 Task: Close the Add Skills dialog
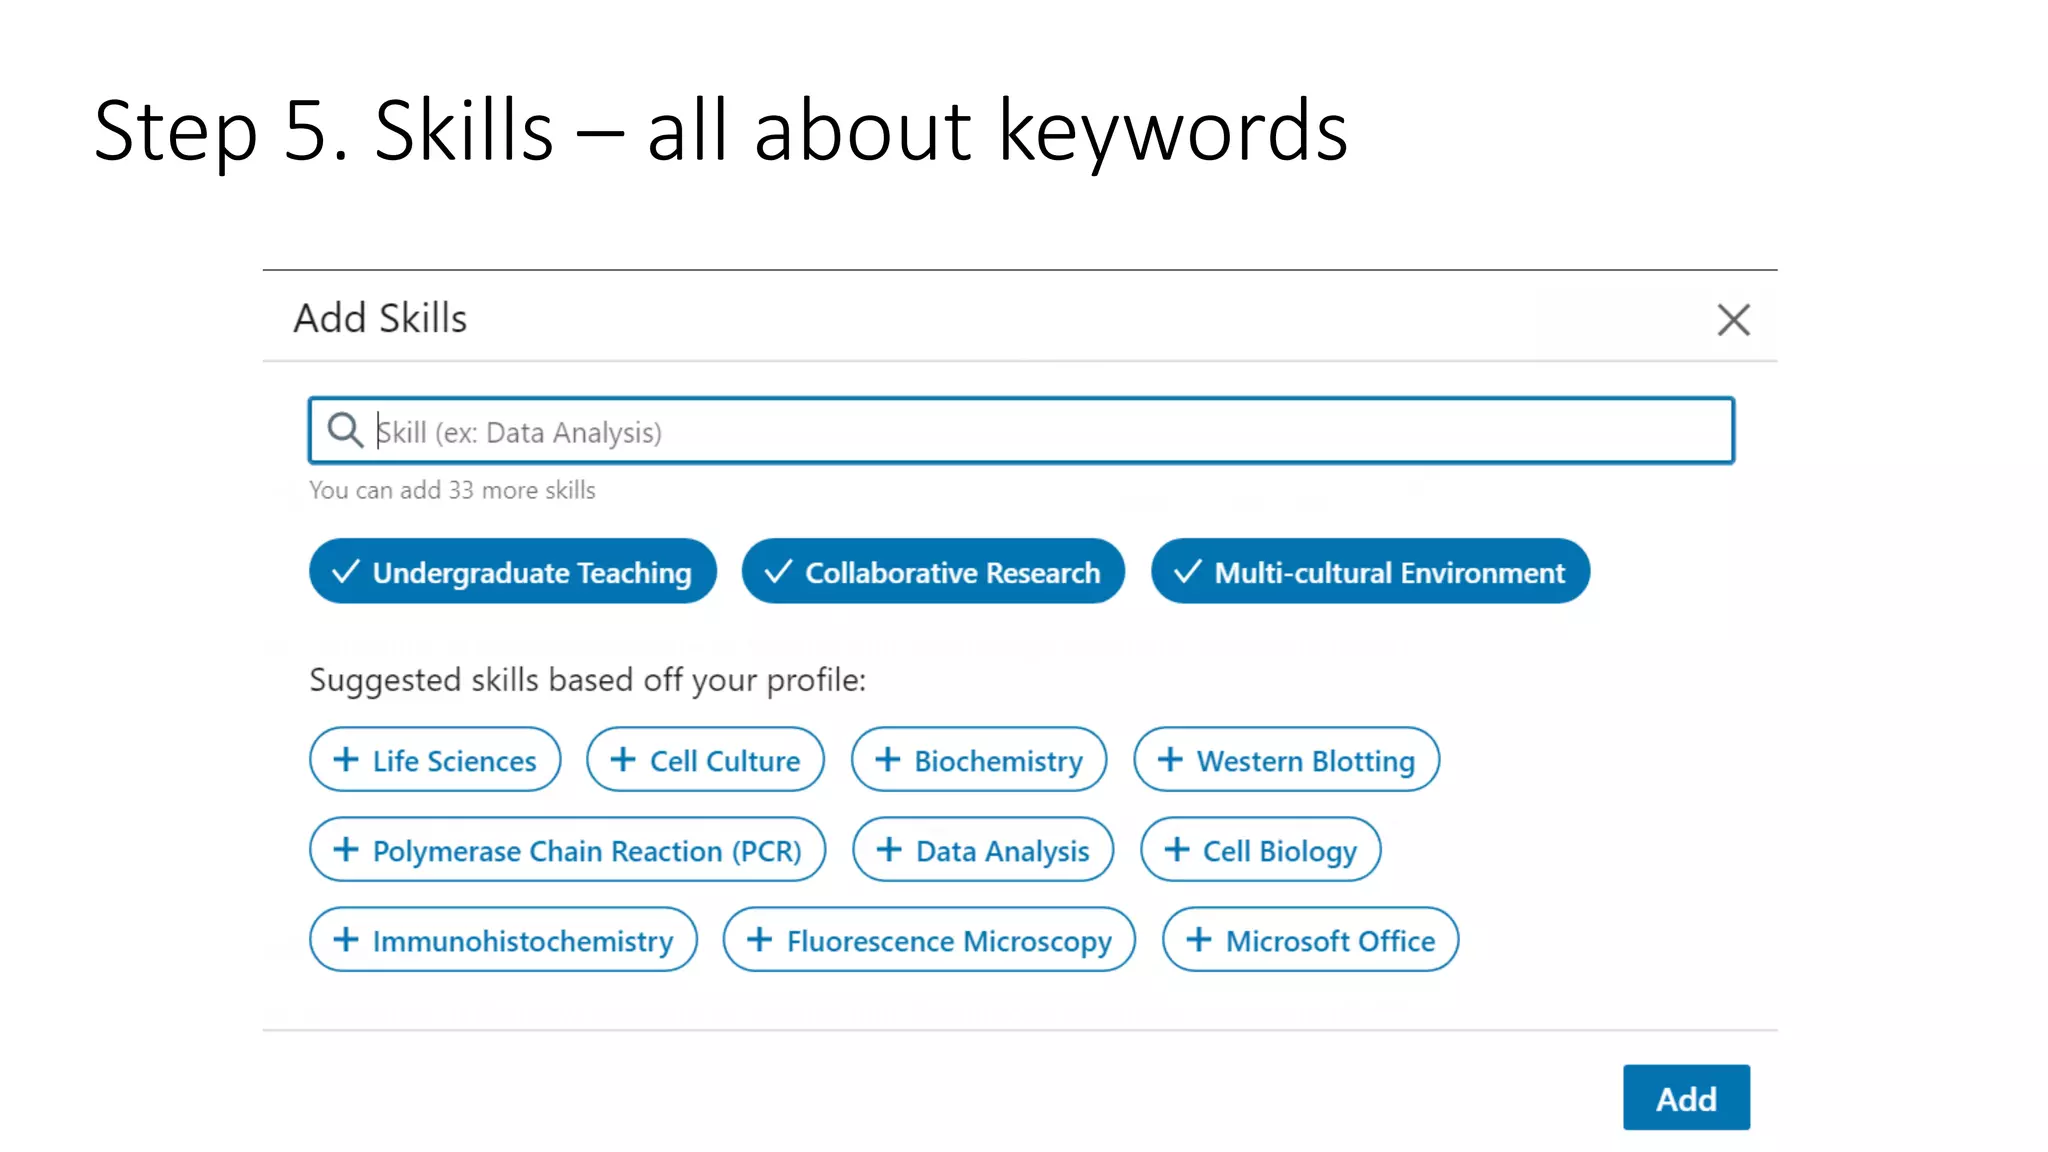1733,320
